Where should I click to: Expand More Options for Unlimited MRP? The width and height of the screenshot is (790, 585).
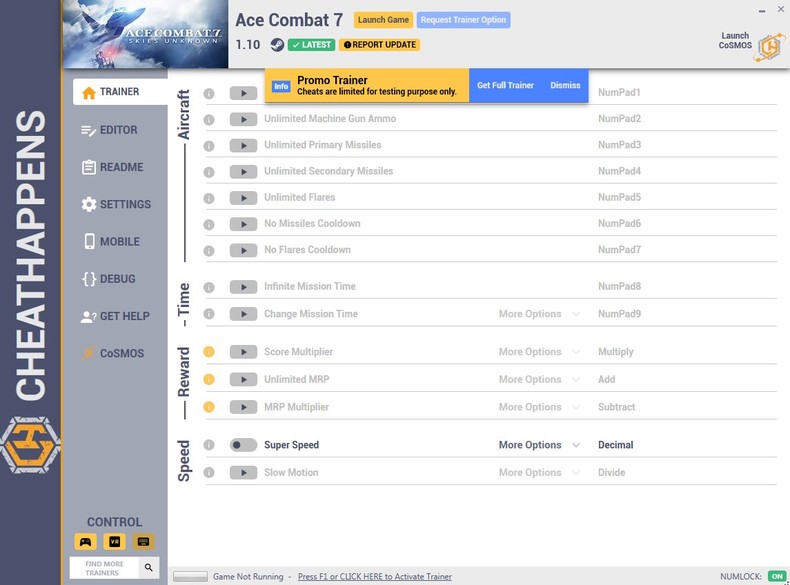point(539,379)
